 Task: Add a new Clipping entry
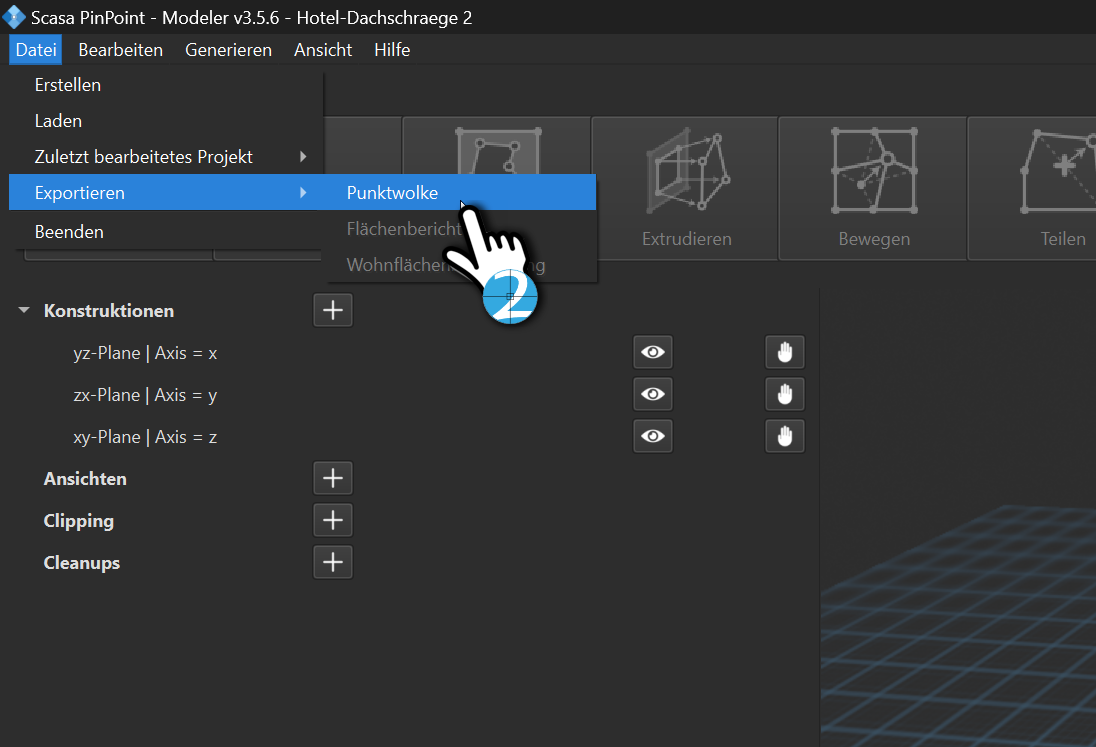pyautogui.click(x=333, y=521)
